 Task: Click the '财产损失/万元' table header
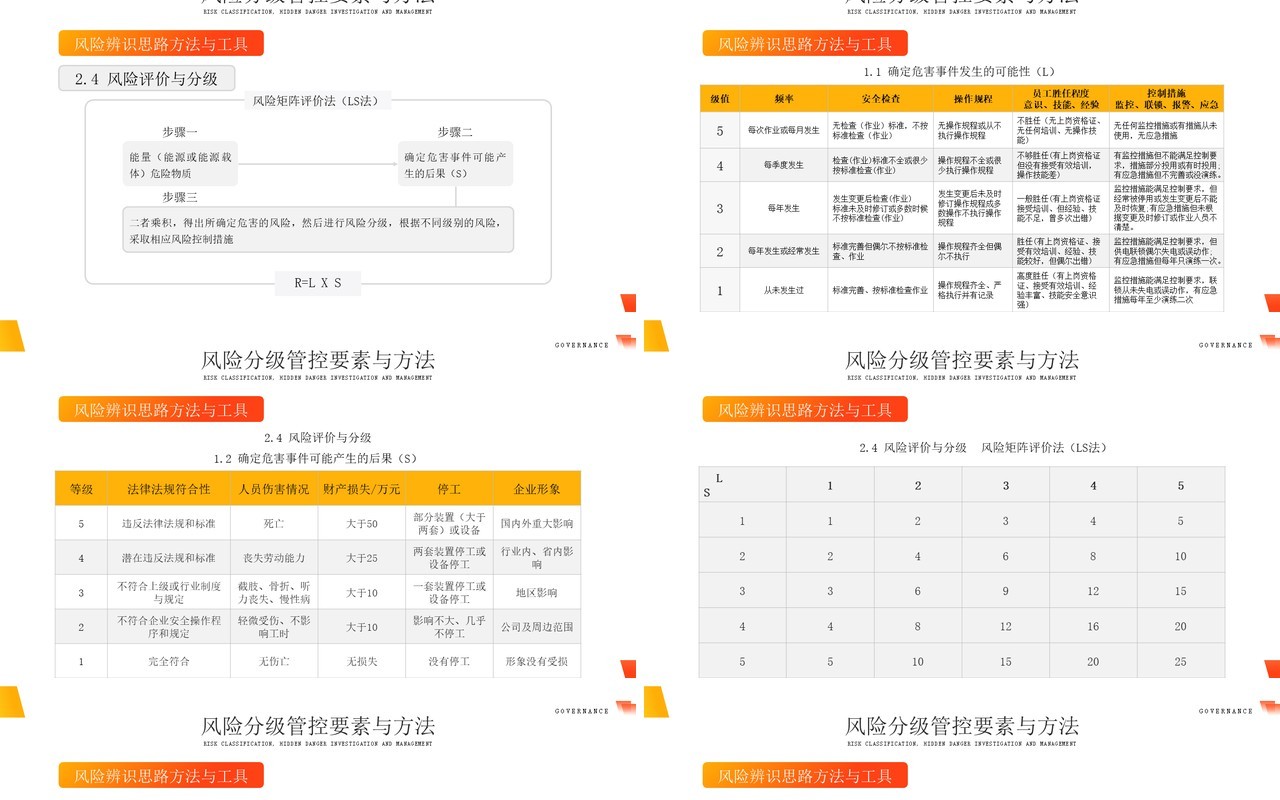(x=362, y=489)
